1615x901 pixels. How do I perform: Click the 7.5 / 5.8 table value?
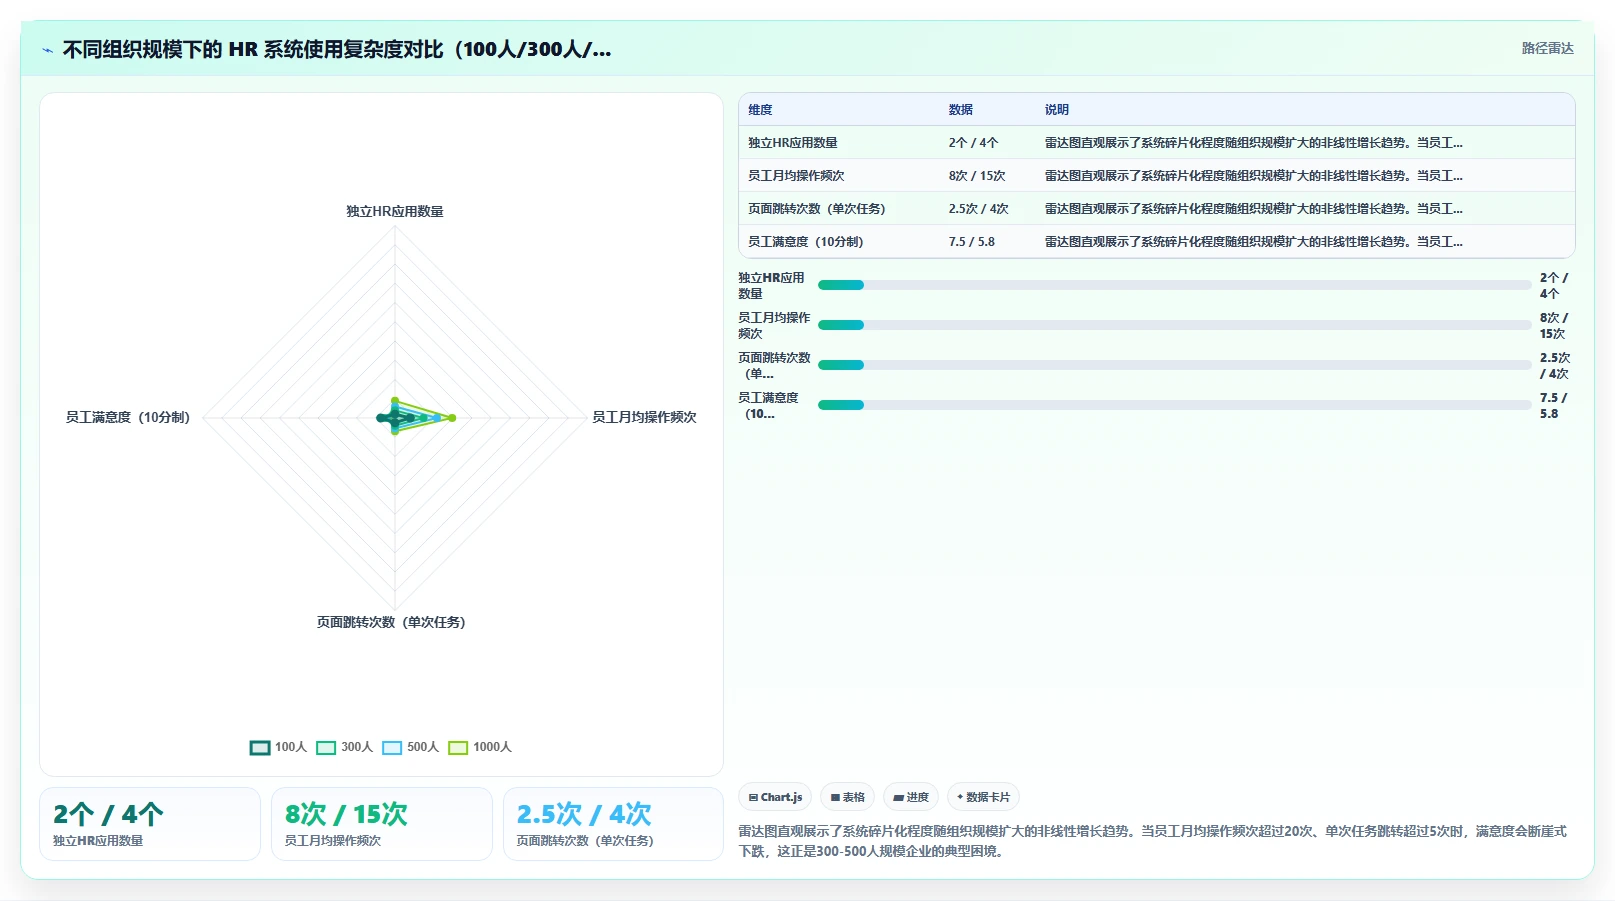pos(971,242)
